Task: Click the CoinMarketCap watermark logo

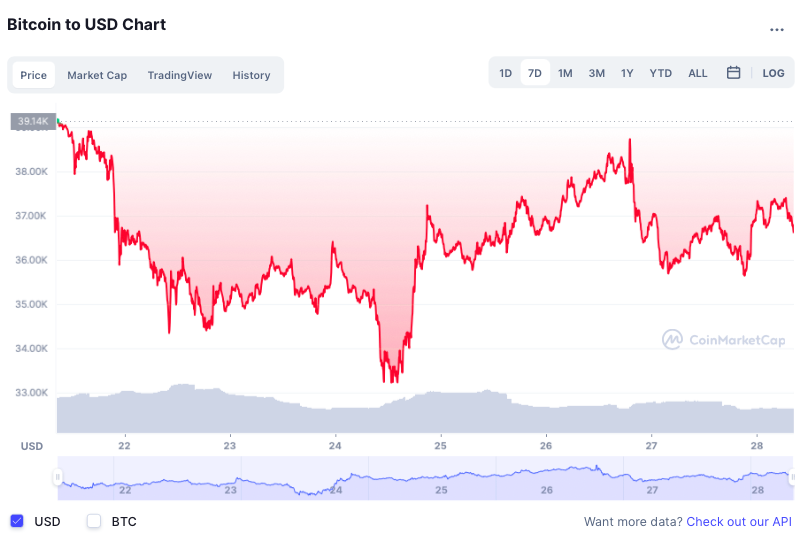Action: click(723, 340)
